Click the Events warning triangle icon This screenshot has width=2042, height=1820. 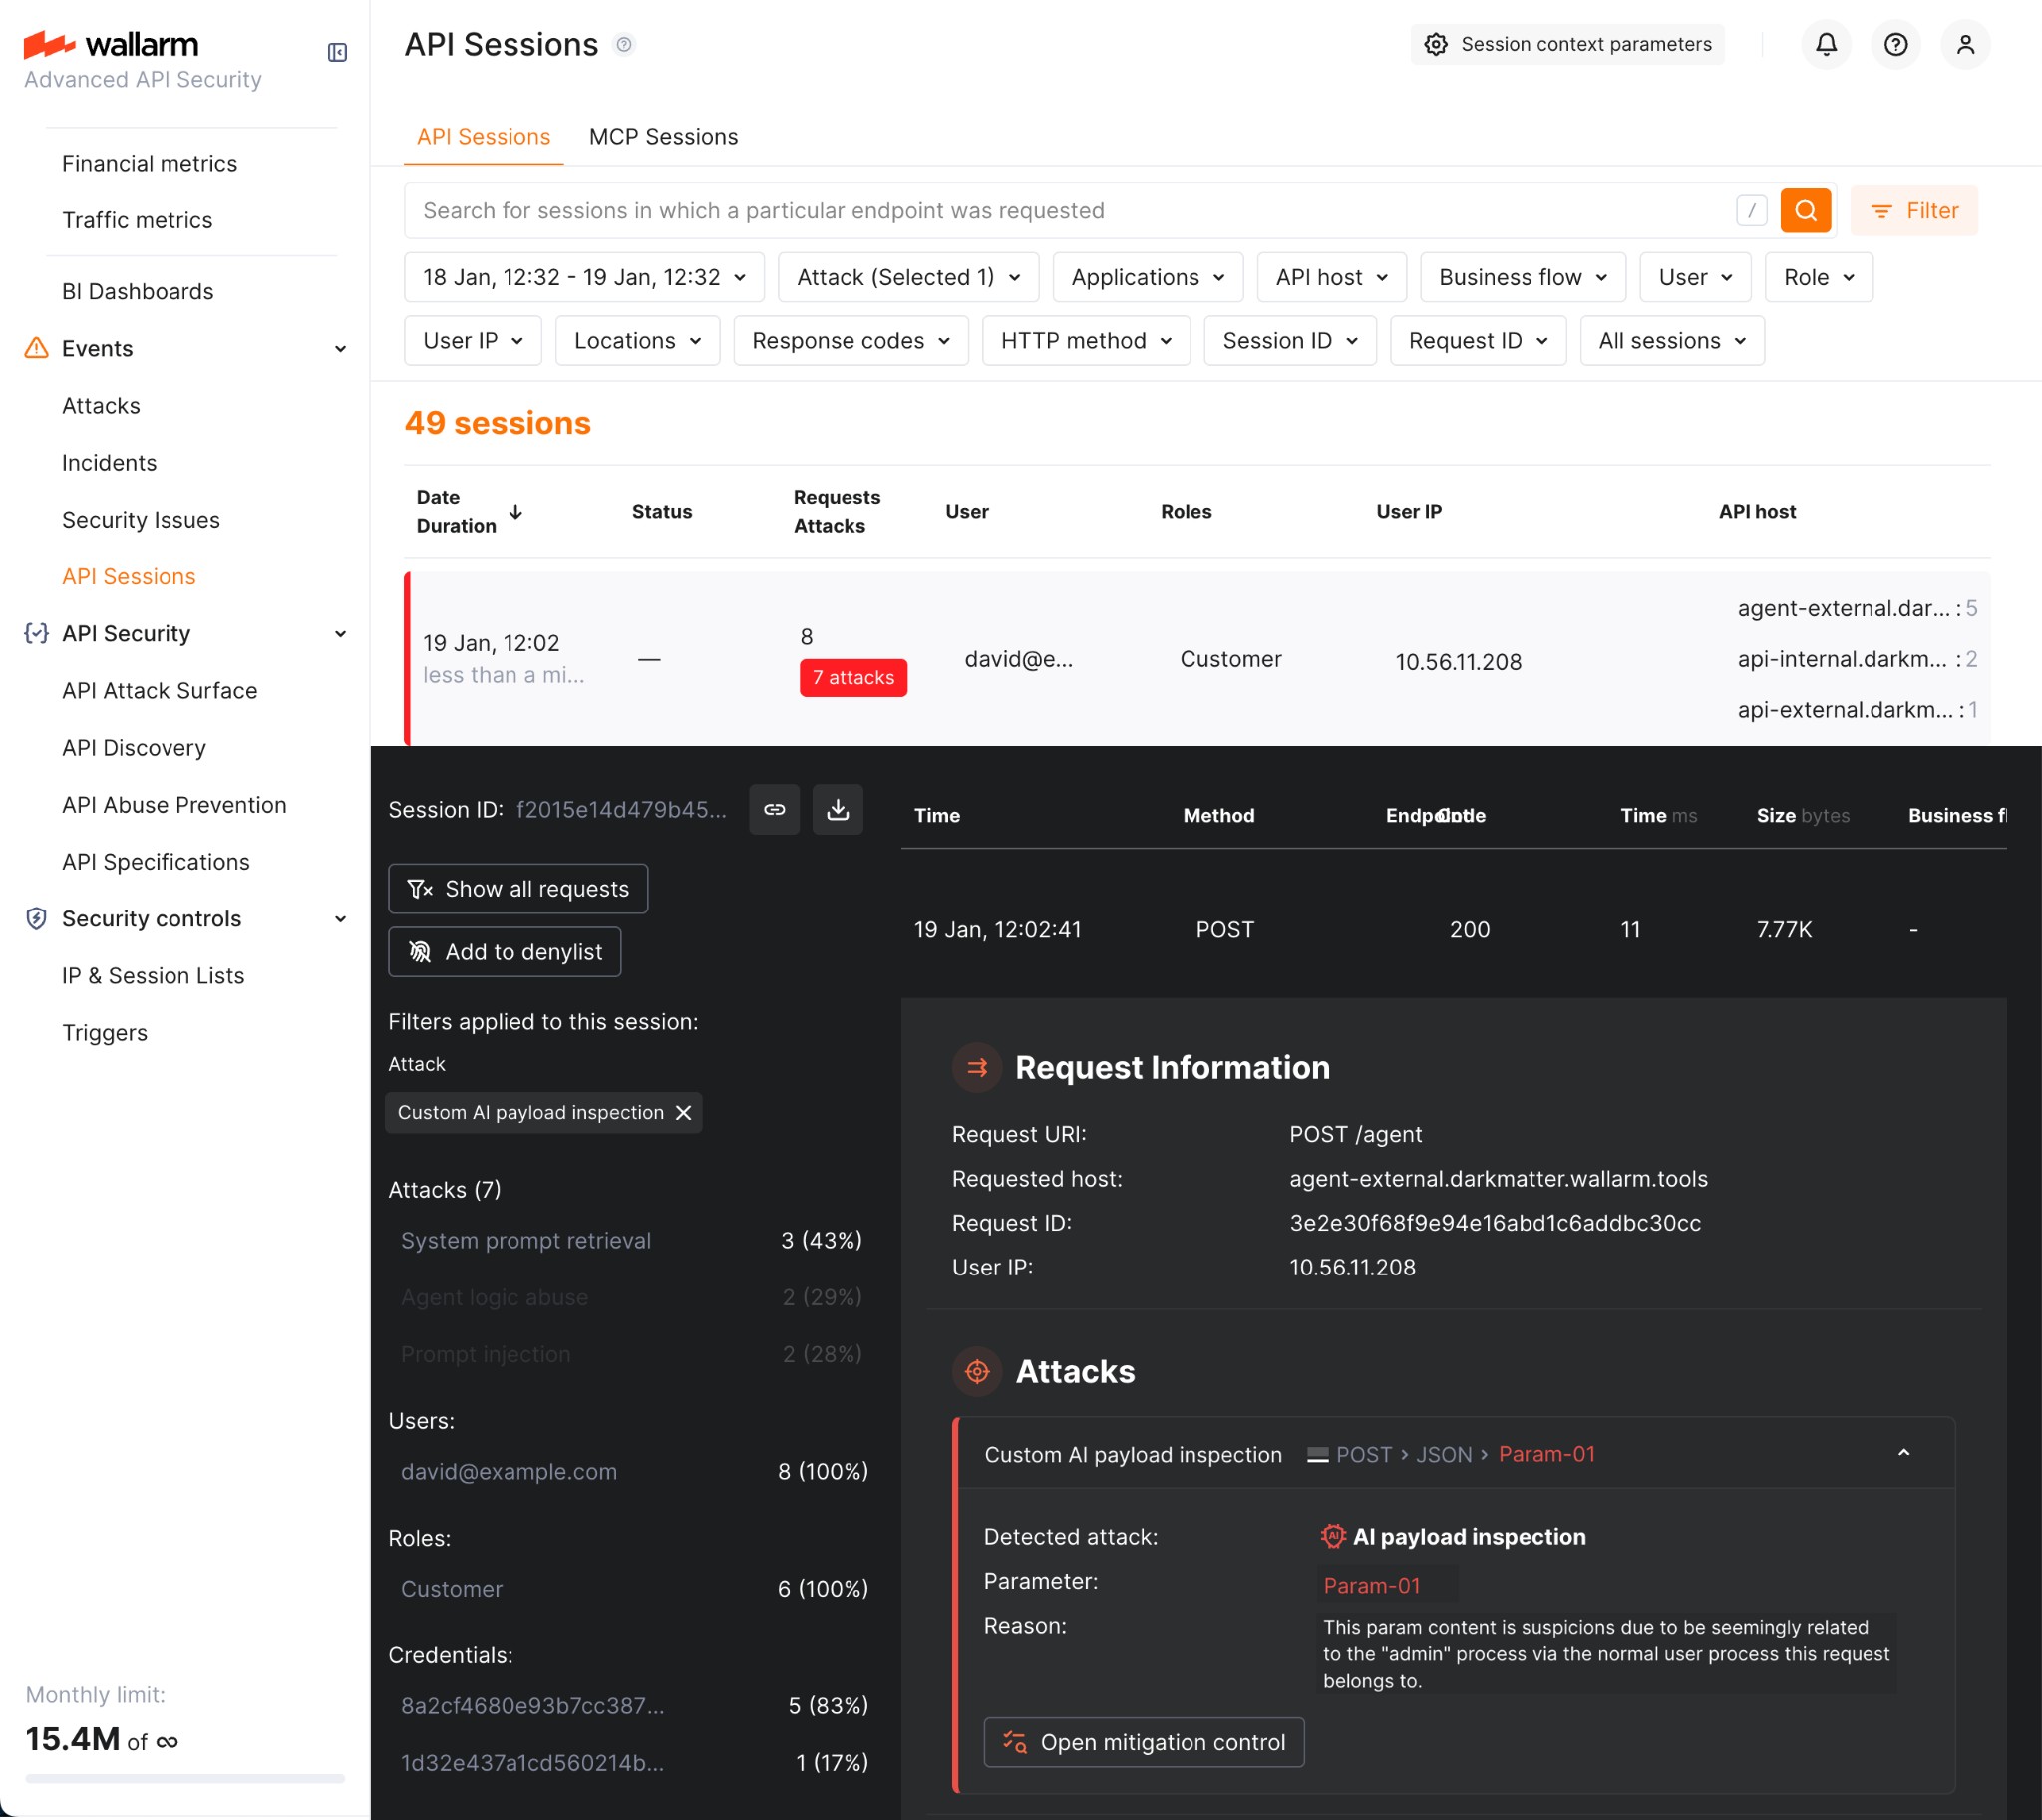tap(35, 348)
